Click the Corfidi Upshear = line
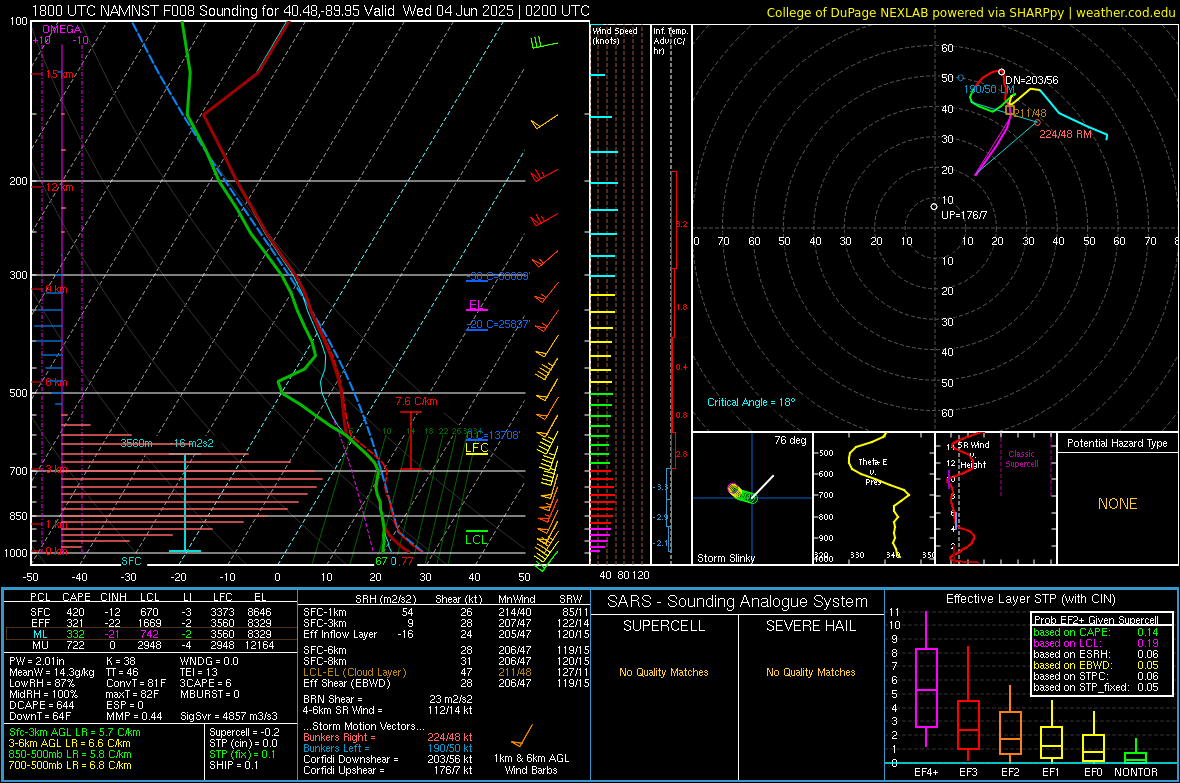 [388, 770]
